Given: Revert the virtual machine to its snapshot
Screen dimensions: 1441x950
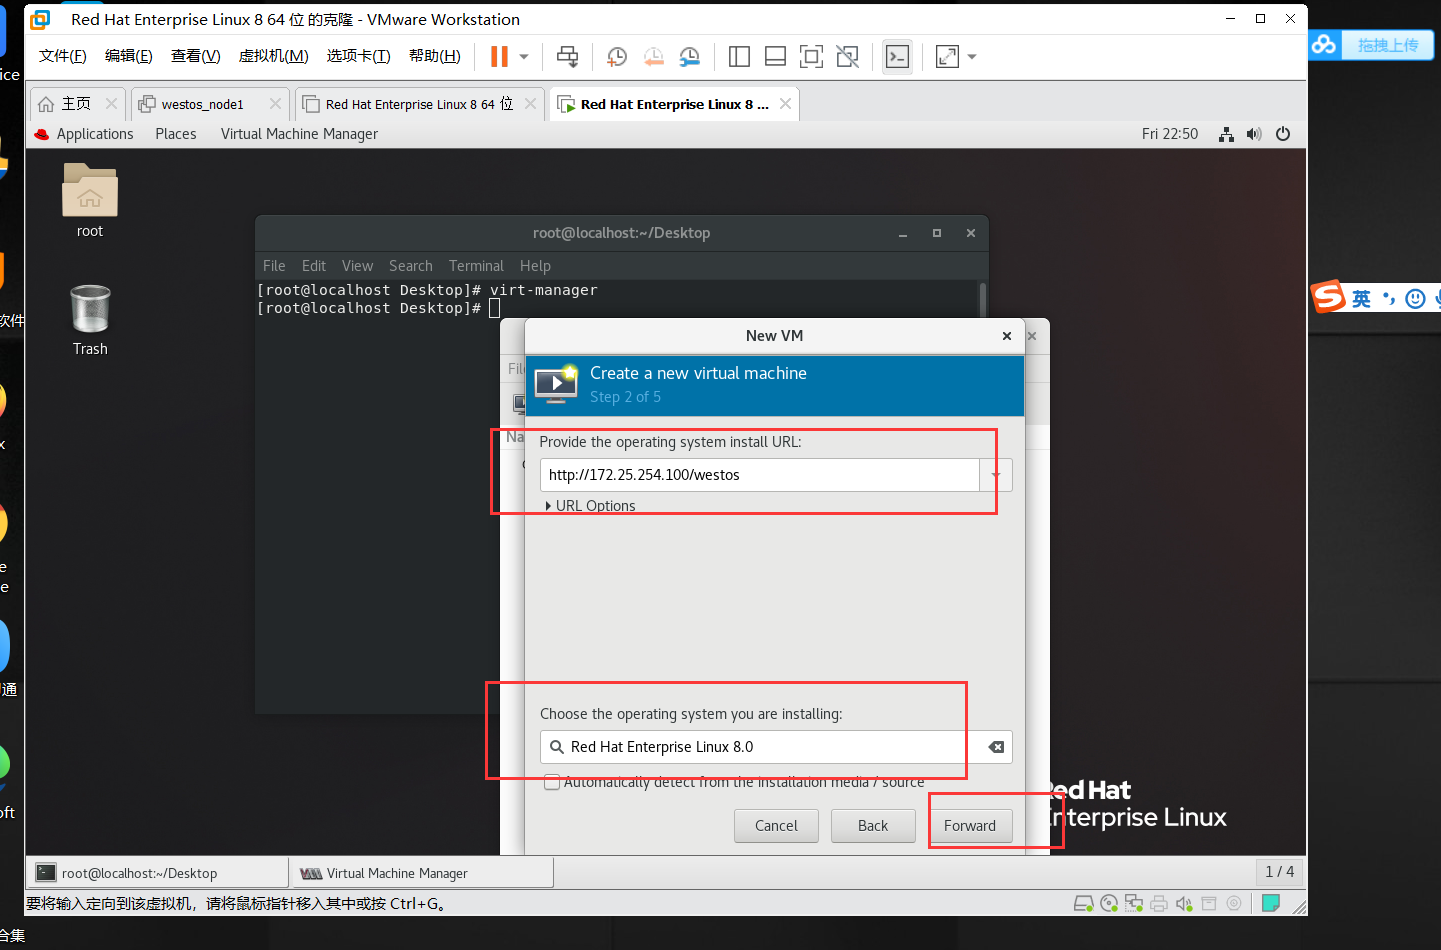Looking at the screenshot, I should pos(653,57).
